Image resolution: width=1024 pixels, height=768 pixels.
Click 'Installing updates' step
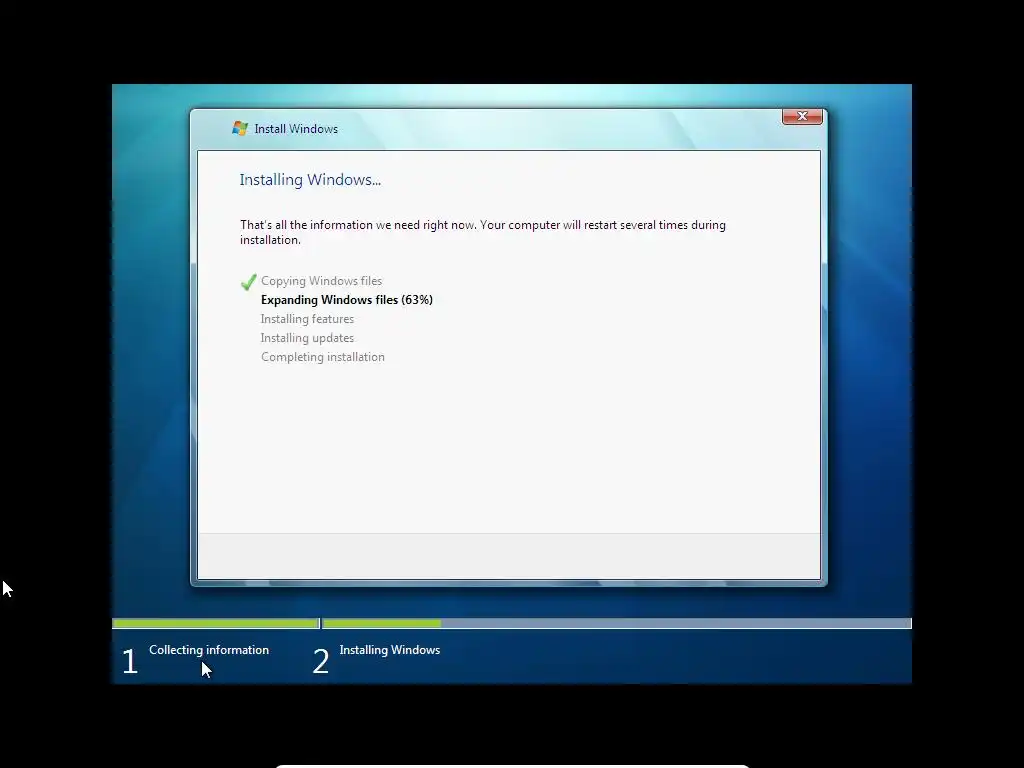click(x=308, y=338)
